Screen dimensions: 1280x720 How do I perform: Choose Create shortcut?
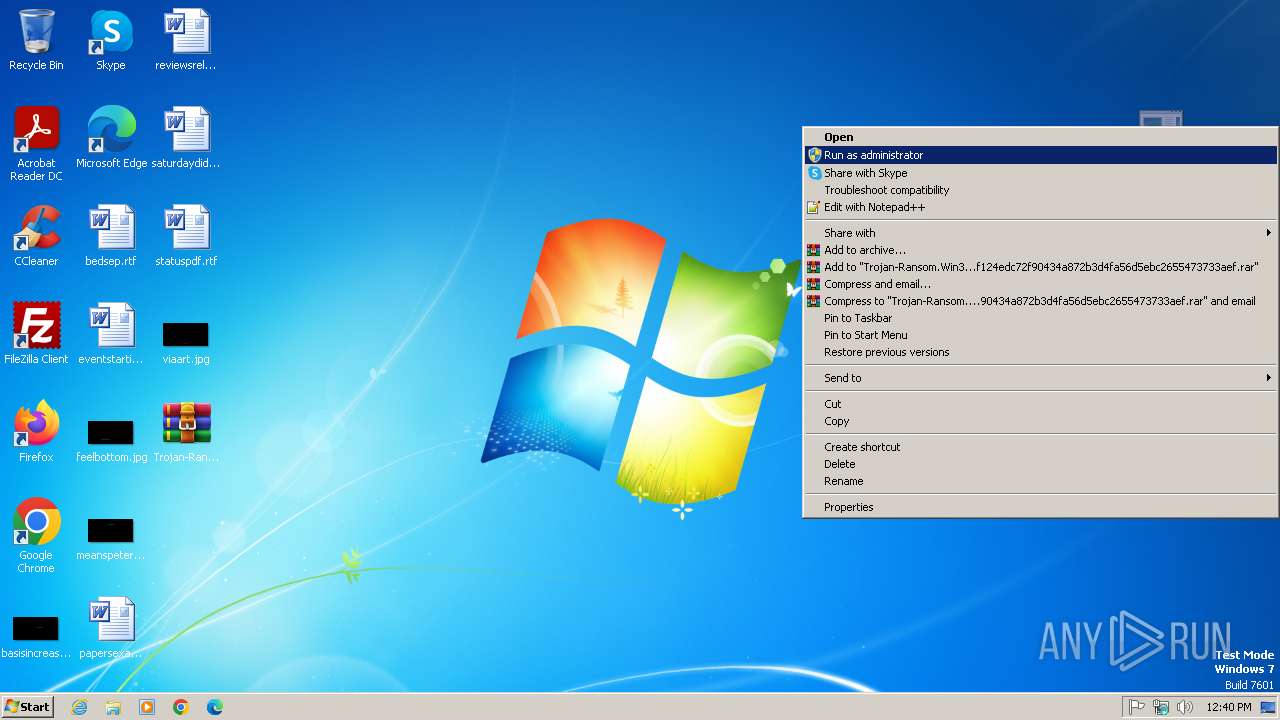1040,447
